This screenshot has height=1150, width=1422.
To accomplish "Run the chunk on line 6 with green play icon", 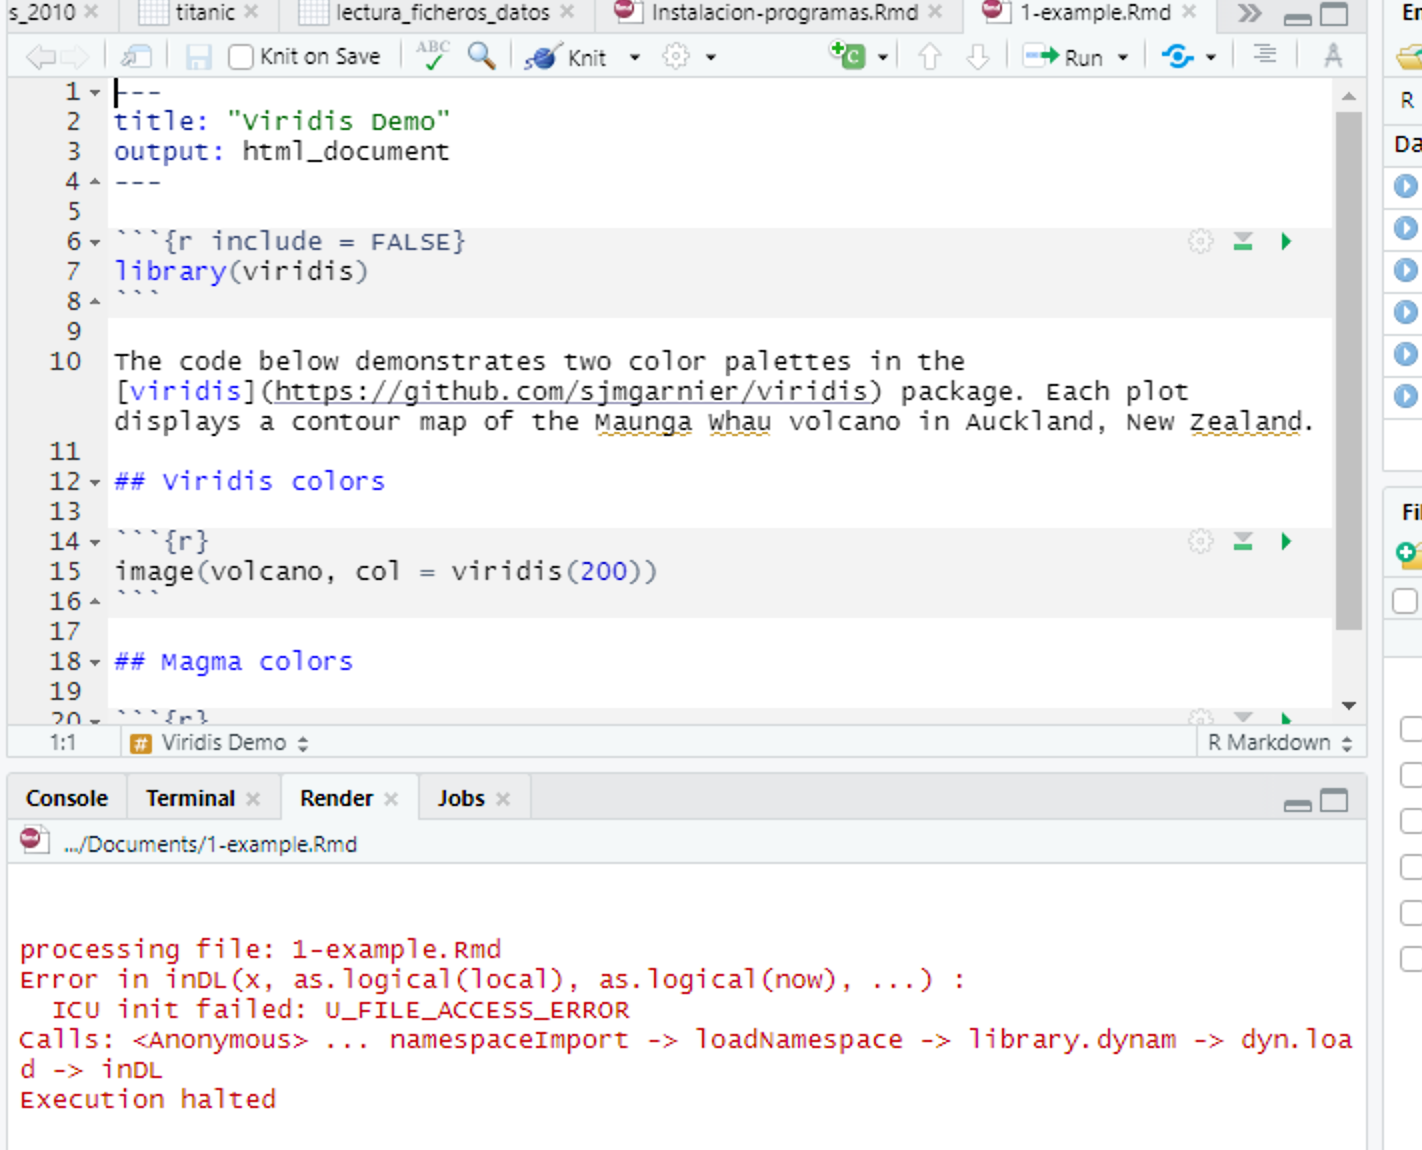I will (x=1286, y=241).
